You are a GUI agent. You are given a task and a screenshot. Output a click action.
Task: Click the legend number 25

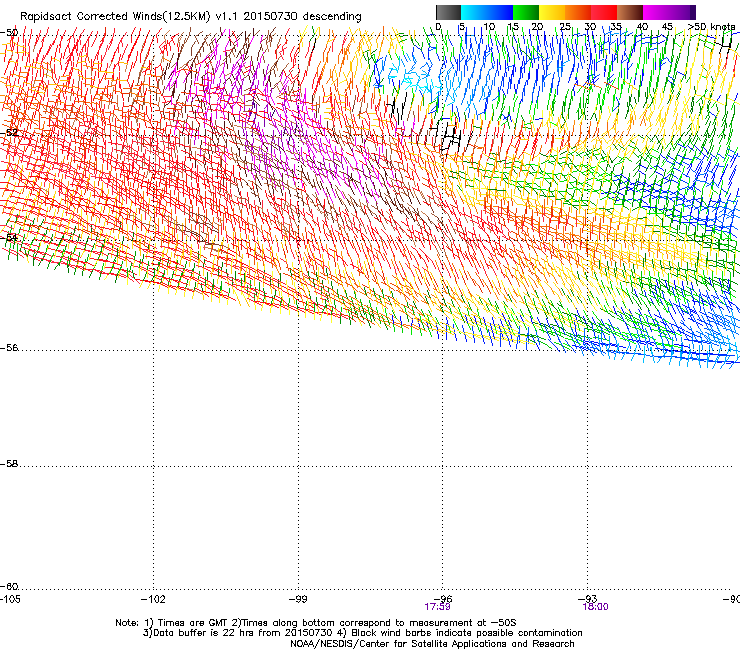coord(565,27)
